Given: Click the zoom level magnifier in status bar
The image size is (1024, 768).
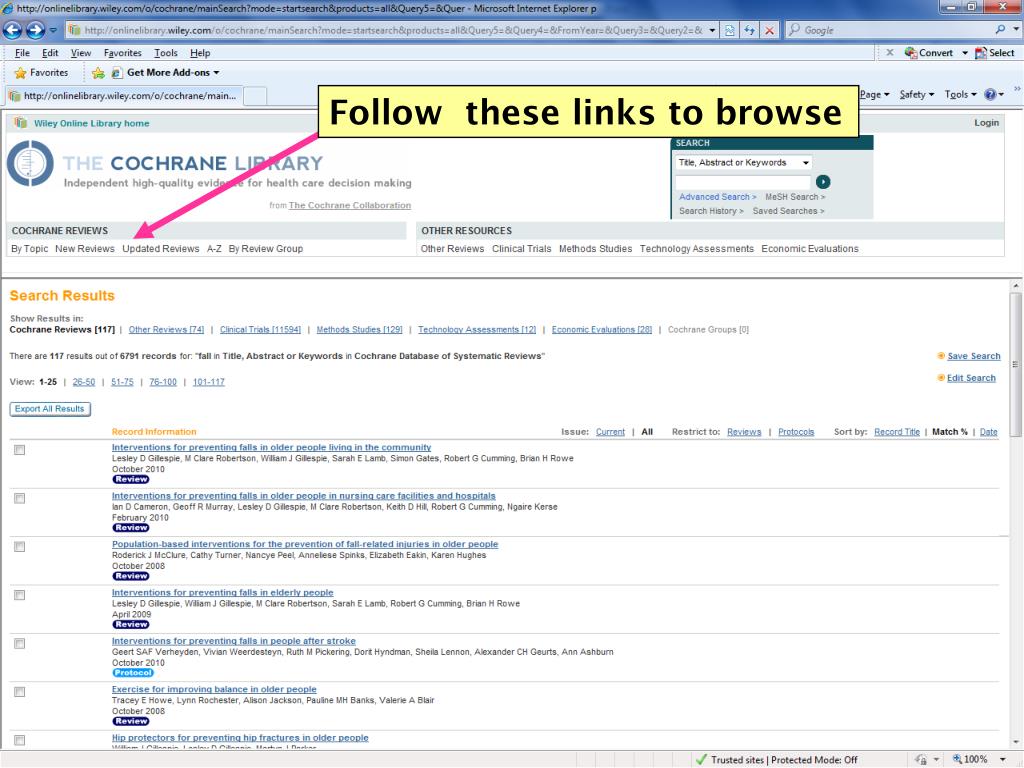Looking at the screenshot, I should pos(957,759).
